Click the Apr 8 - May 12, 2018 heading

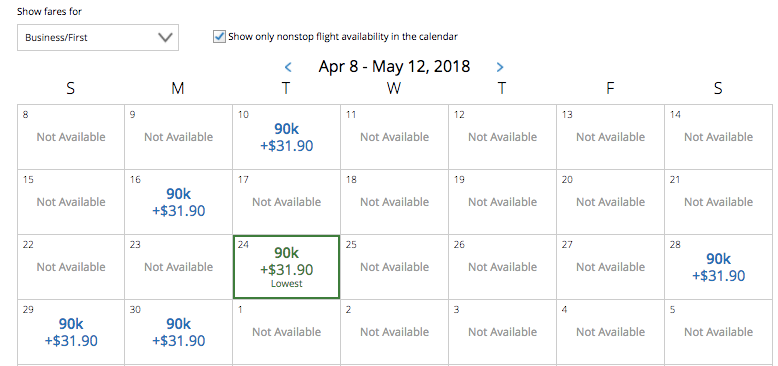pos(394,66)
